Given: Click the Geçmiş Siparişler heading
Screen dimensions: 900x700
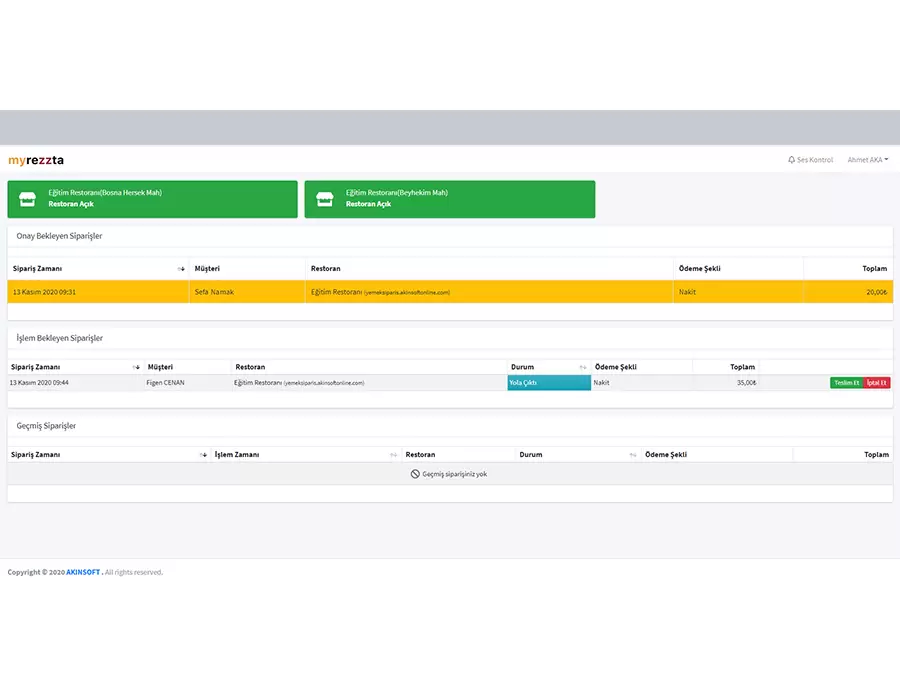Looking at the screenshot, I should click(46, 426).
